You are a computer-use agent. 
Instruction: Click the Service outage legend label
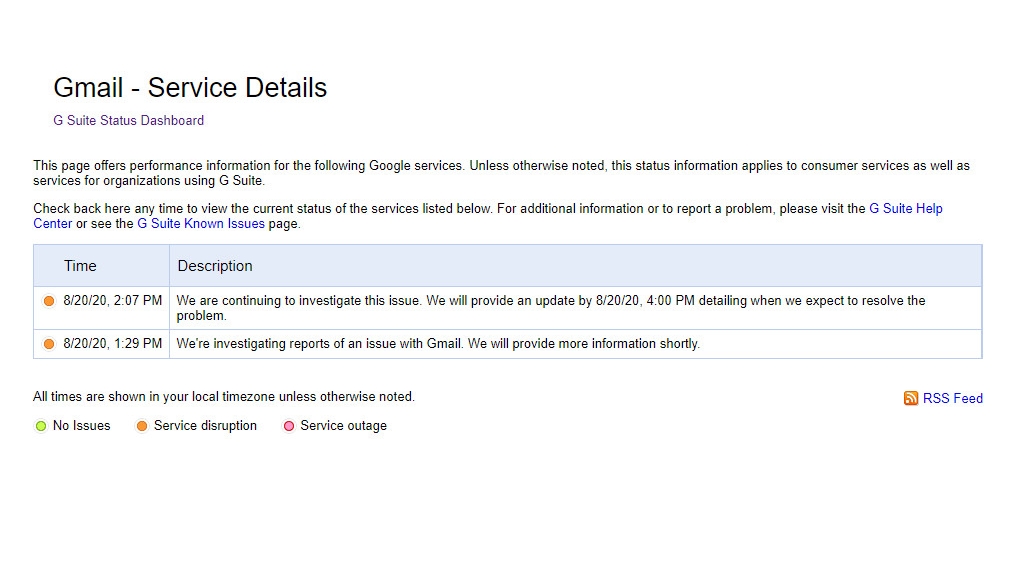343,426
